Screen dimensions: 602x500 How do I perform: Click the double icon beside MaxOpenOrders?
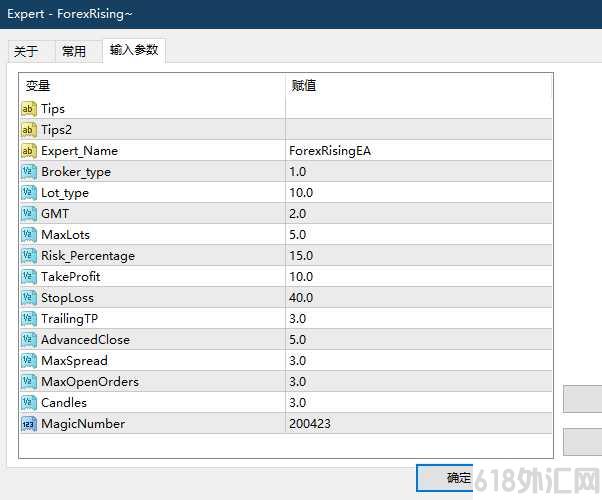point(29,382)
